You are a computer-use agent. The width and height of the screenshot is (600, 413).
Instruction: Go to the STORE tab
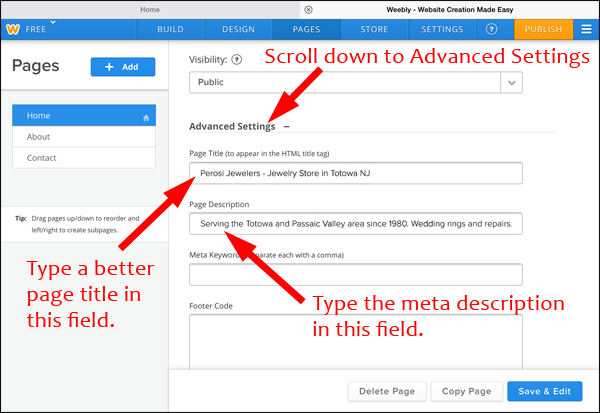click(x=374, y=29)
